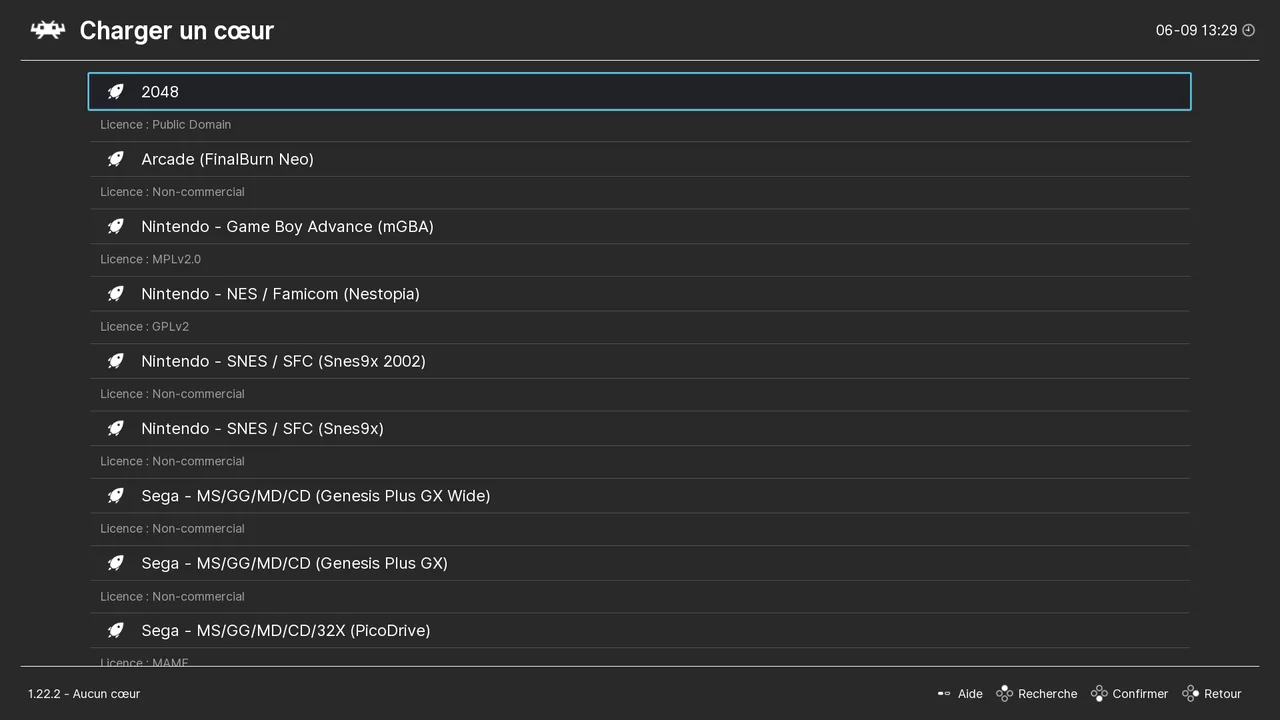
Task: Click the 'Licence : Public Domain' text
Action: [x=165, y=125]
